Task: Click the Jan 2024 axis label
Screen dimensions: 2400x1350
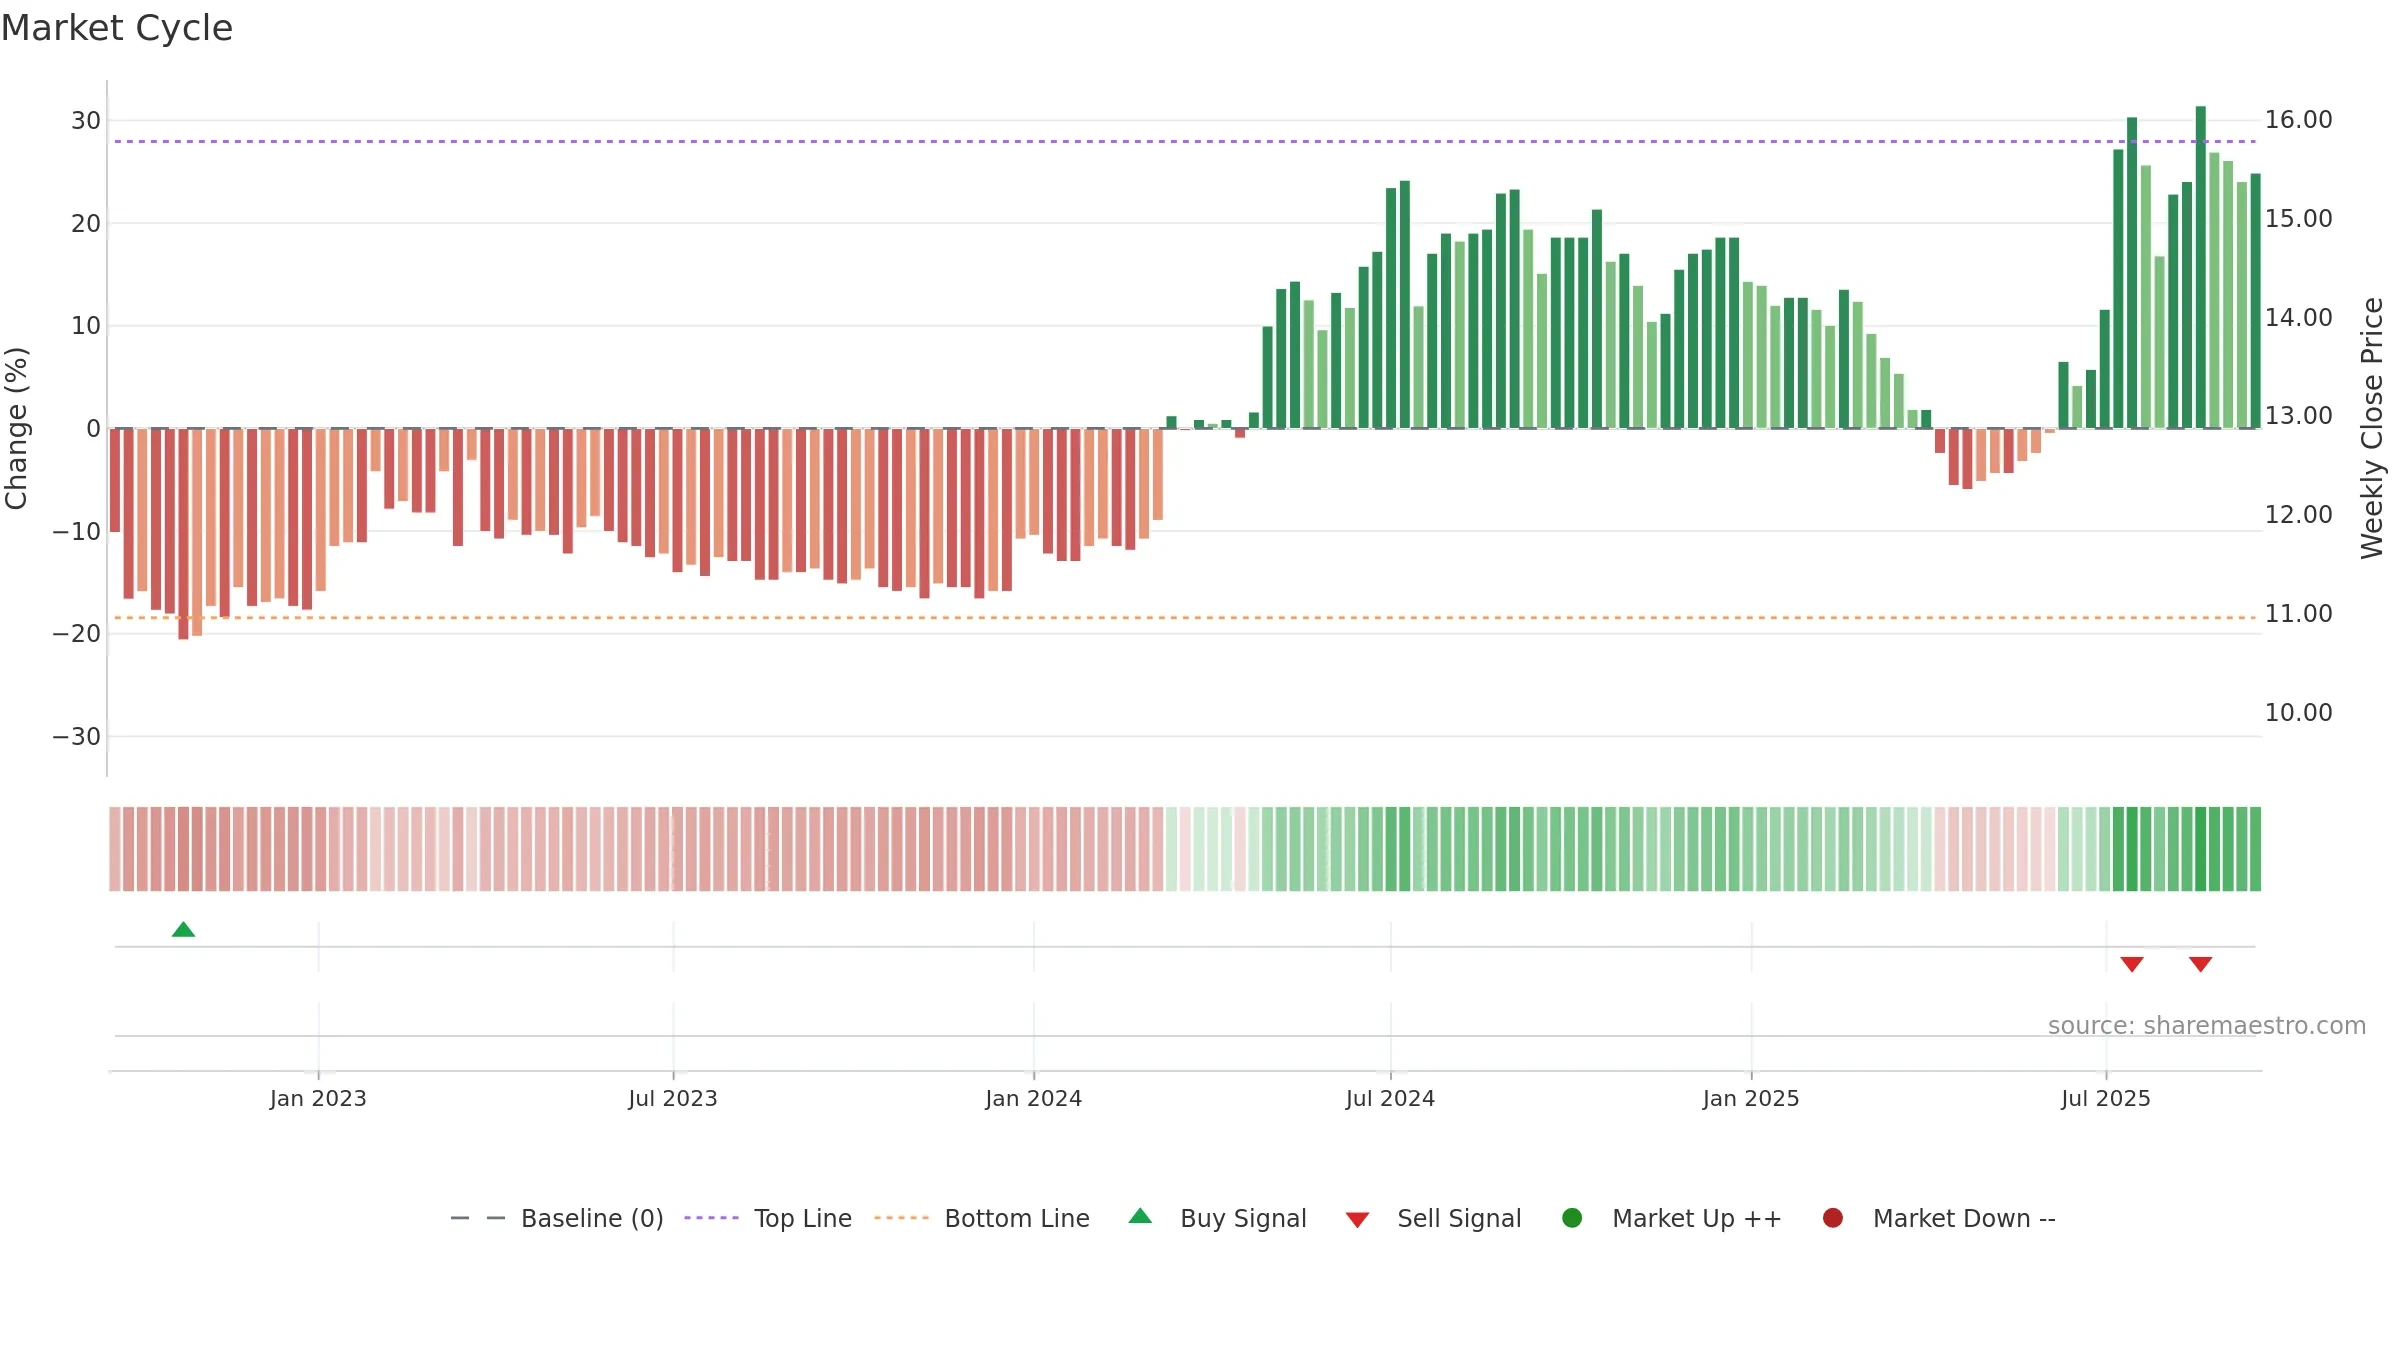Action: coord(1033,1099)
